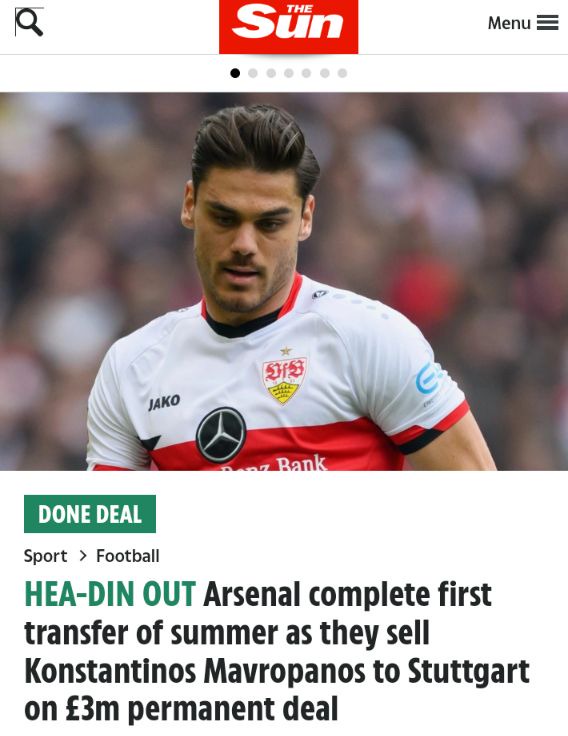Jump to third carousel dot

271,73
